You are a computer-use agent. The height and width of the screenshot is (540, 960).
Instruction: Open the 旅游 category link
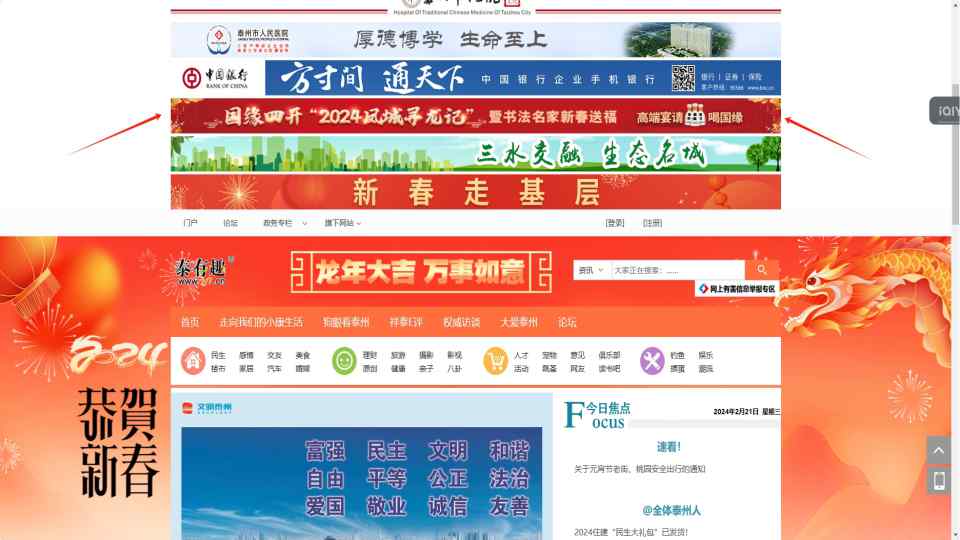pyautogui.click(x=398, y=355)
